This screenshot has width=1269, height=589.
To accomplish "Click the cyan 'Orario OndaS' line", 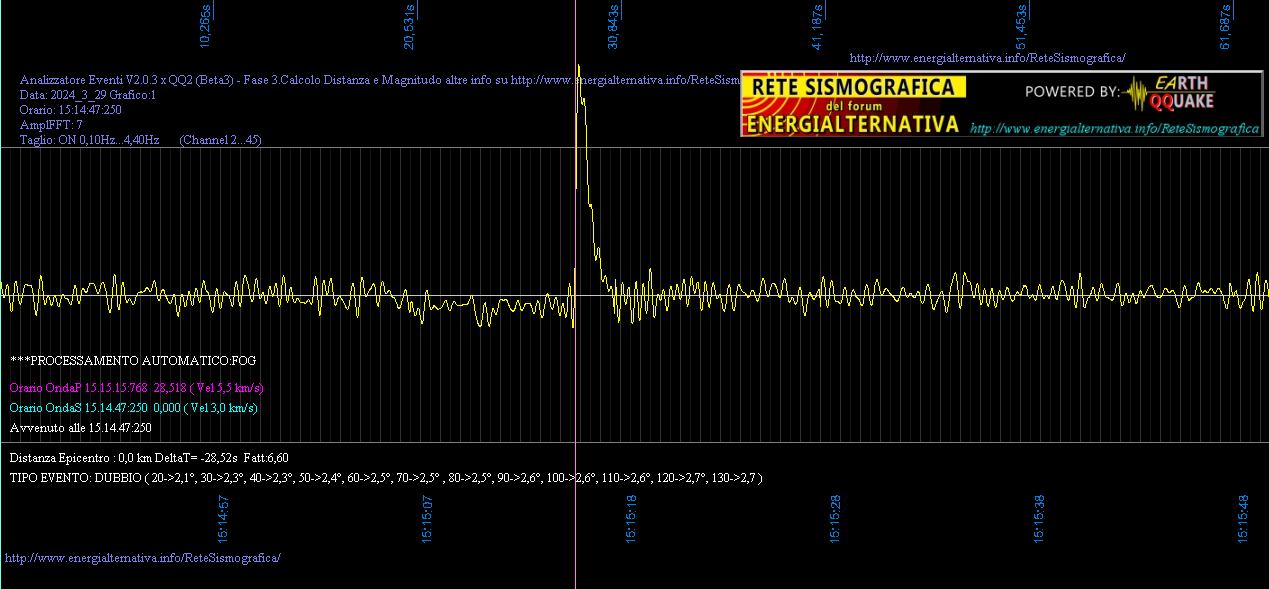I will click(133, 407).
